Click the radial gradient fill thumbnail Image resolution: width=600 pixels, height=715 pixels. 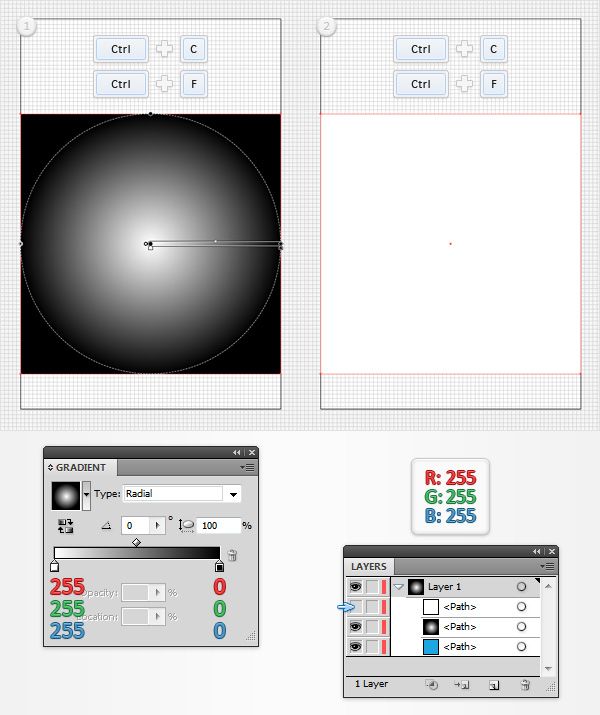click(x=66, y=495)
